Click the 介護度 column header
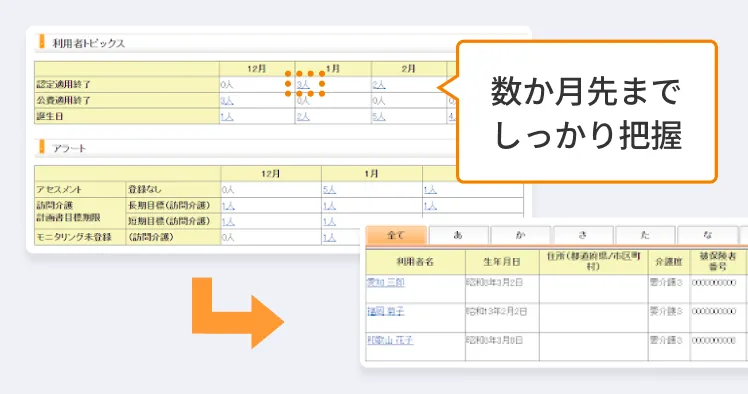The width and height of the screenshot is (748, 394). point(669,262)
